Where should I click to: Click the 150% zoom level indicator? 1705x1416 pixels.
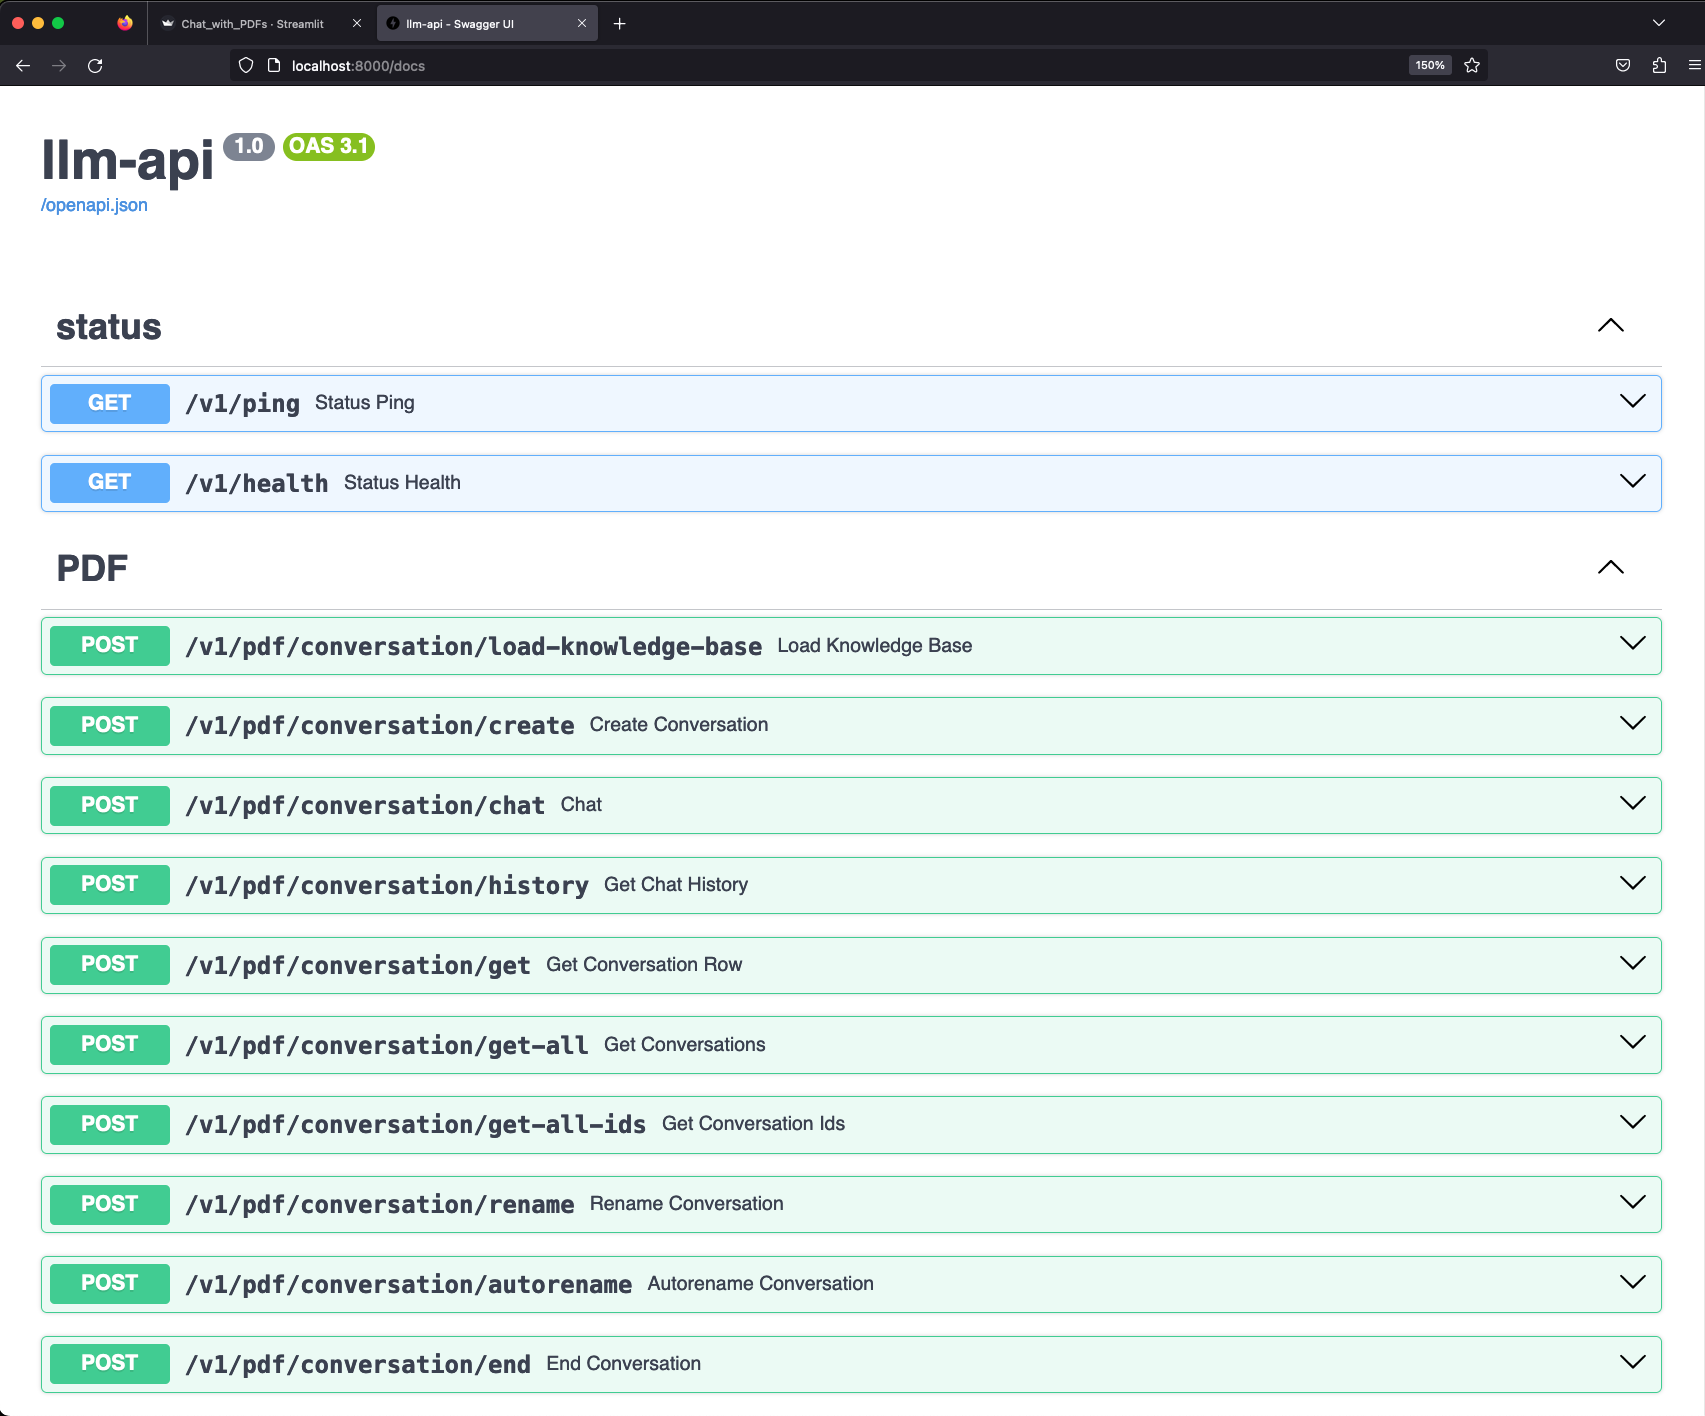tap(1430, 64)
